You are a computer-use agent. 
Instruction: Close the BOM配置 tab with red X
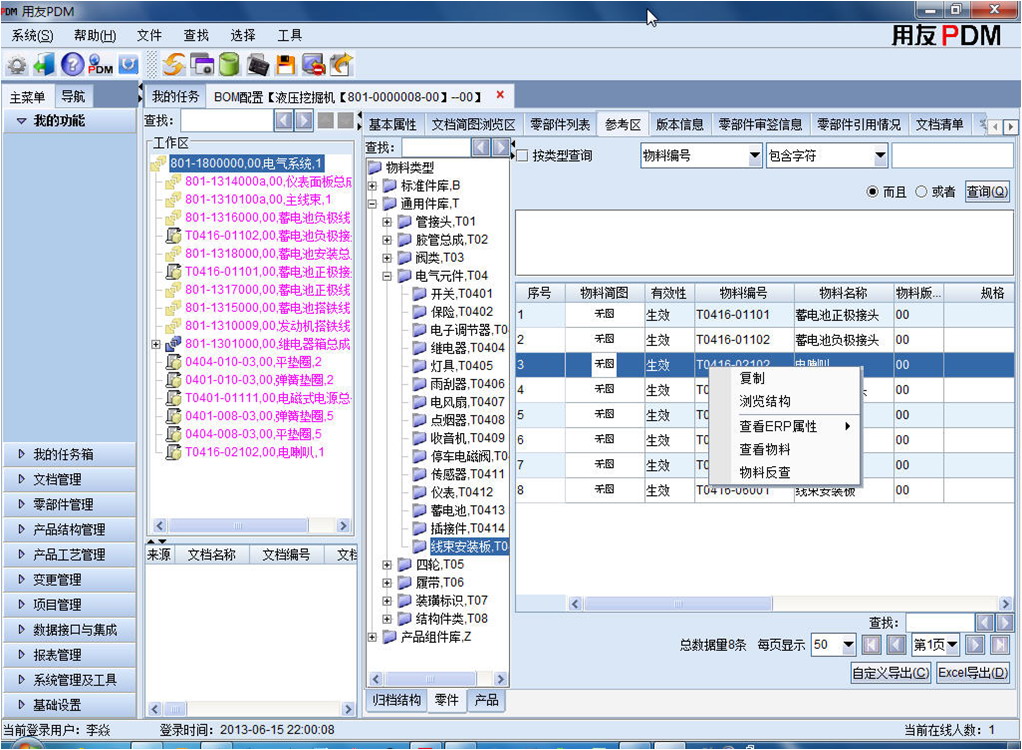pyautogui.click(x=500, y=95)
